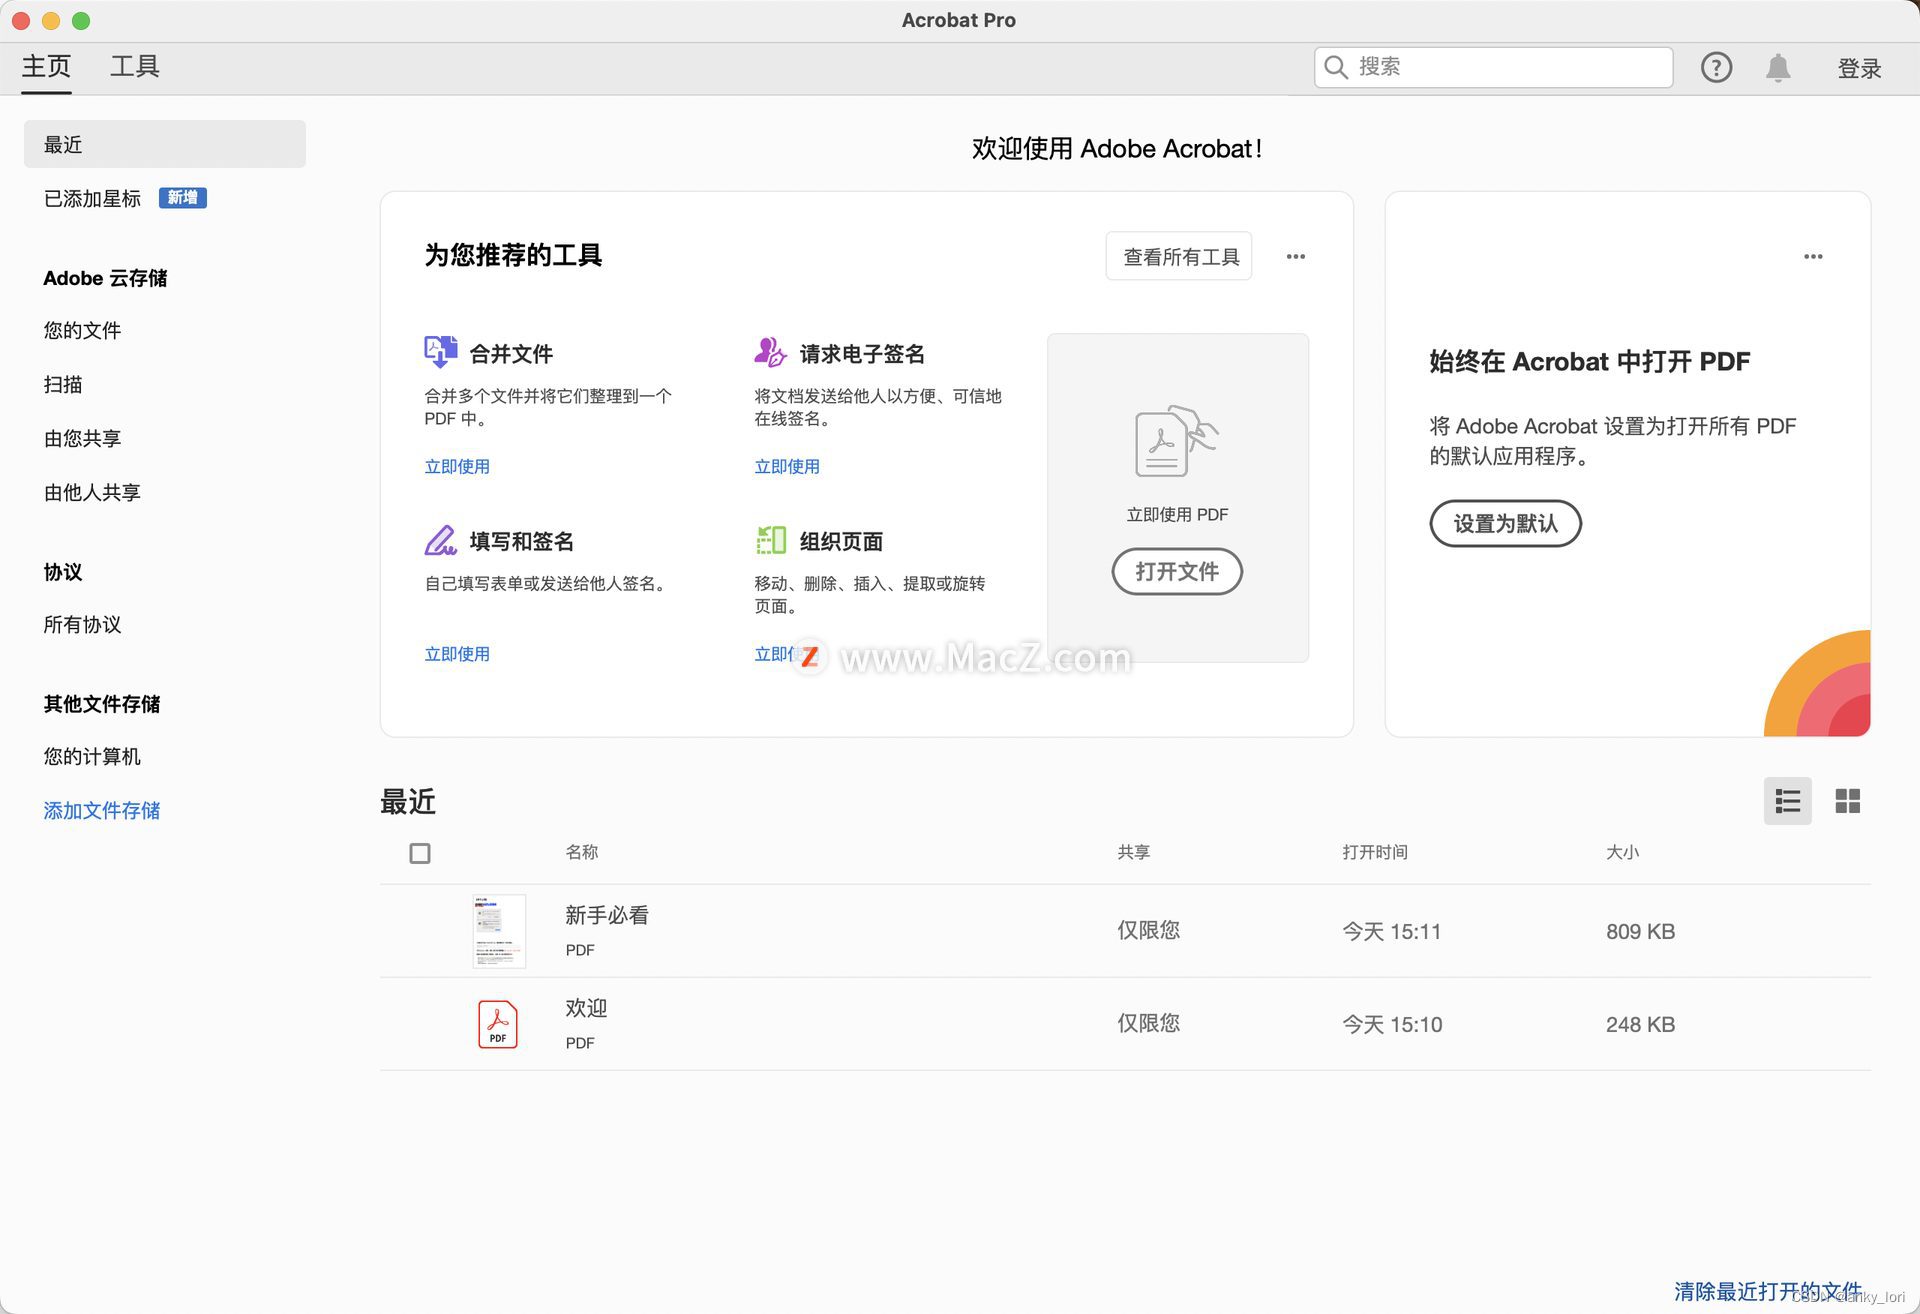The height and width of the screenshot is (1314, 1920).
Task: Click the 清除最近打开的文件 link
Action: (1766, 1291)
